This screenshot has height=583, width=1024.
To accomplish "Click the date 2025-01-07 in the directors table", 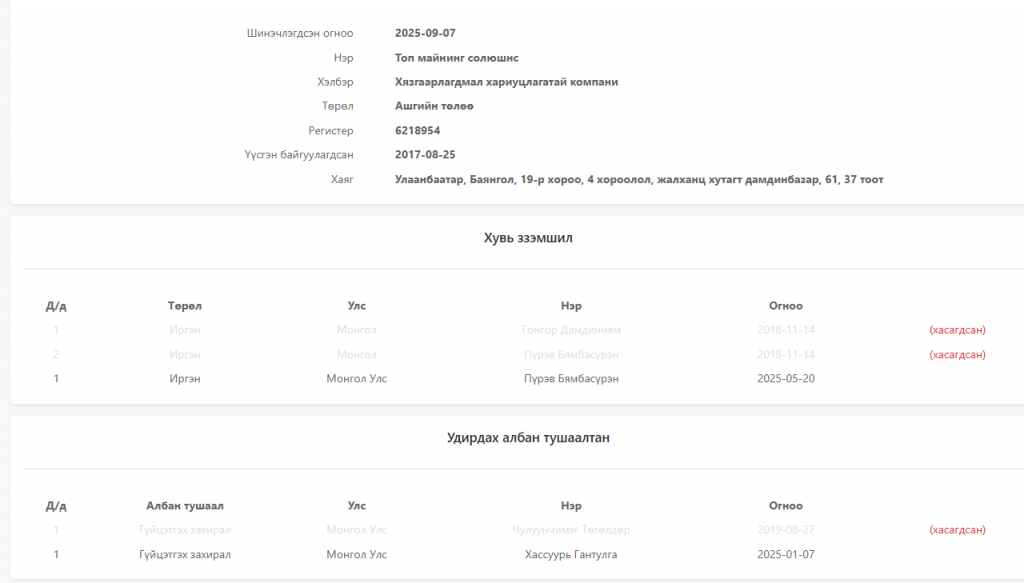I will click(x=785, y=555).
